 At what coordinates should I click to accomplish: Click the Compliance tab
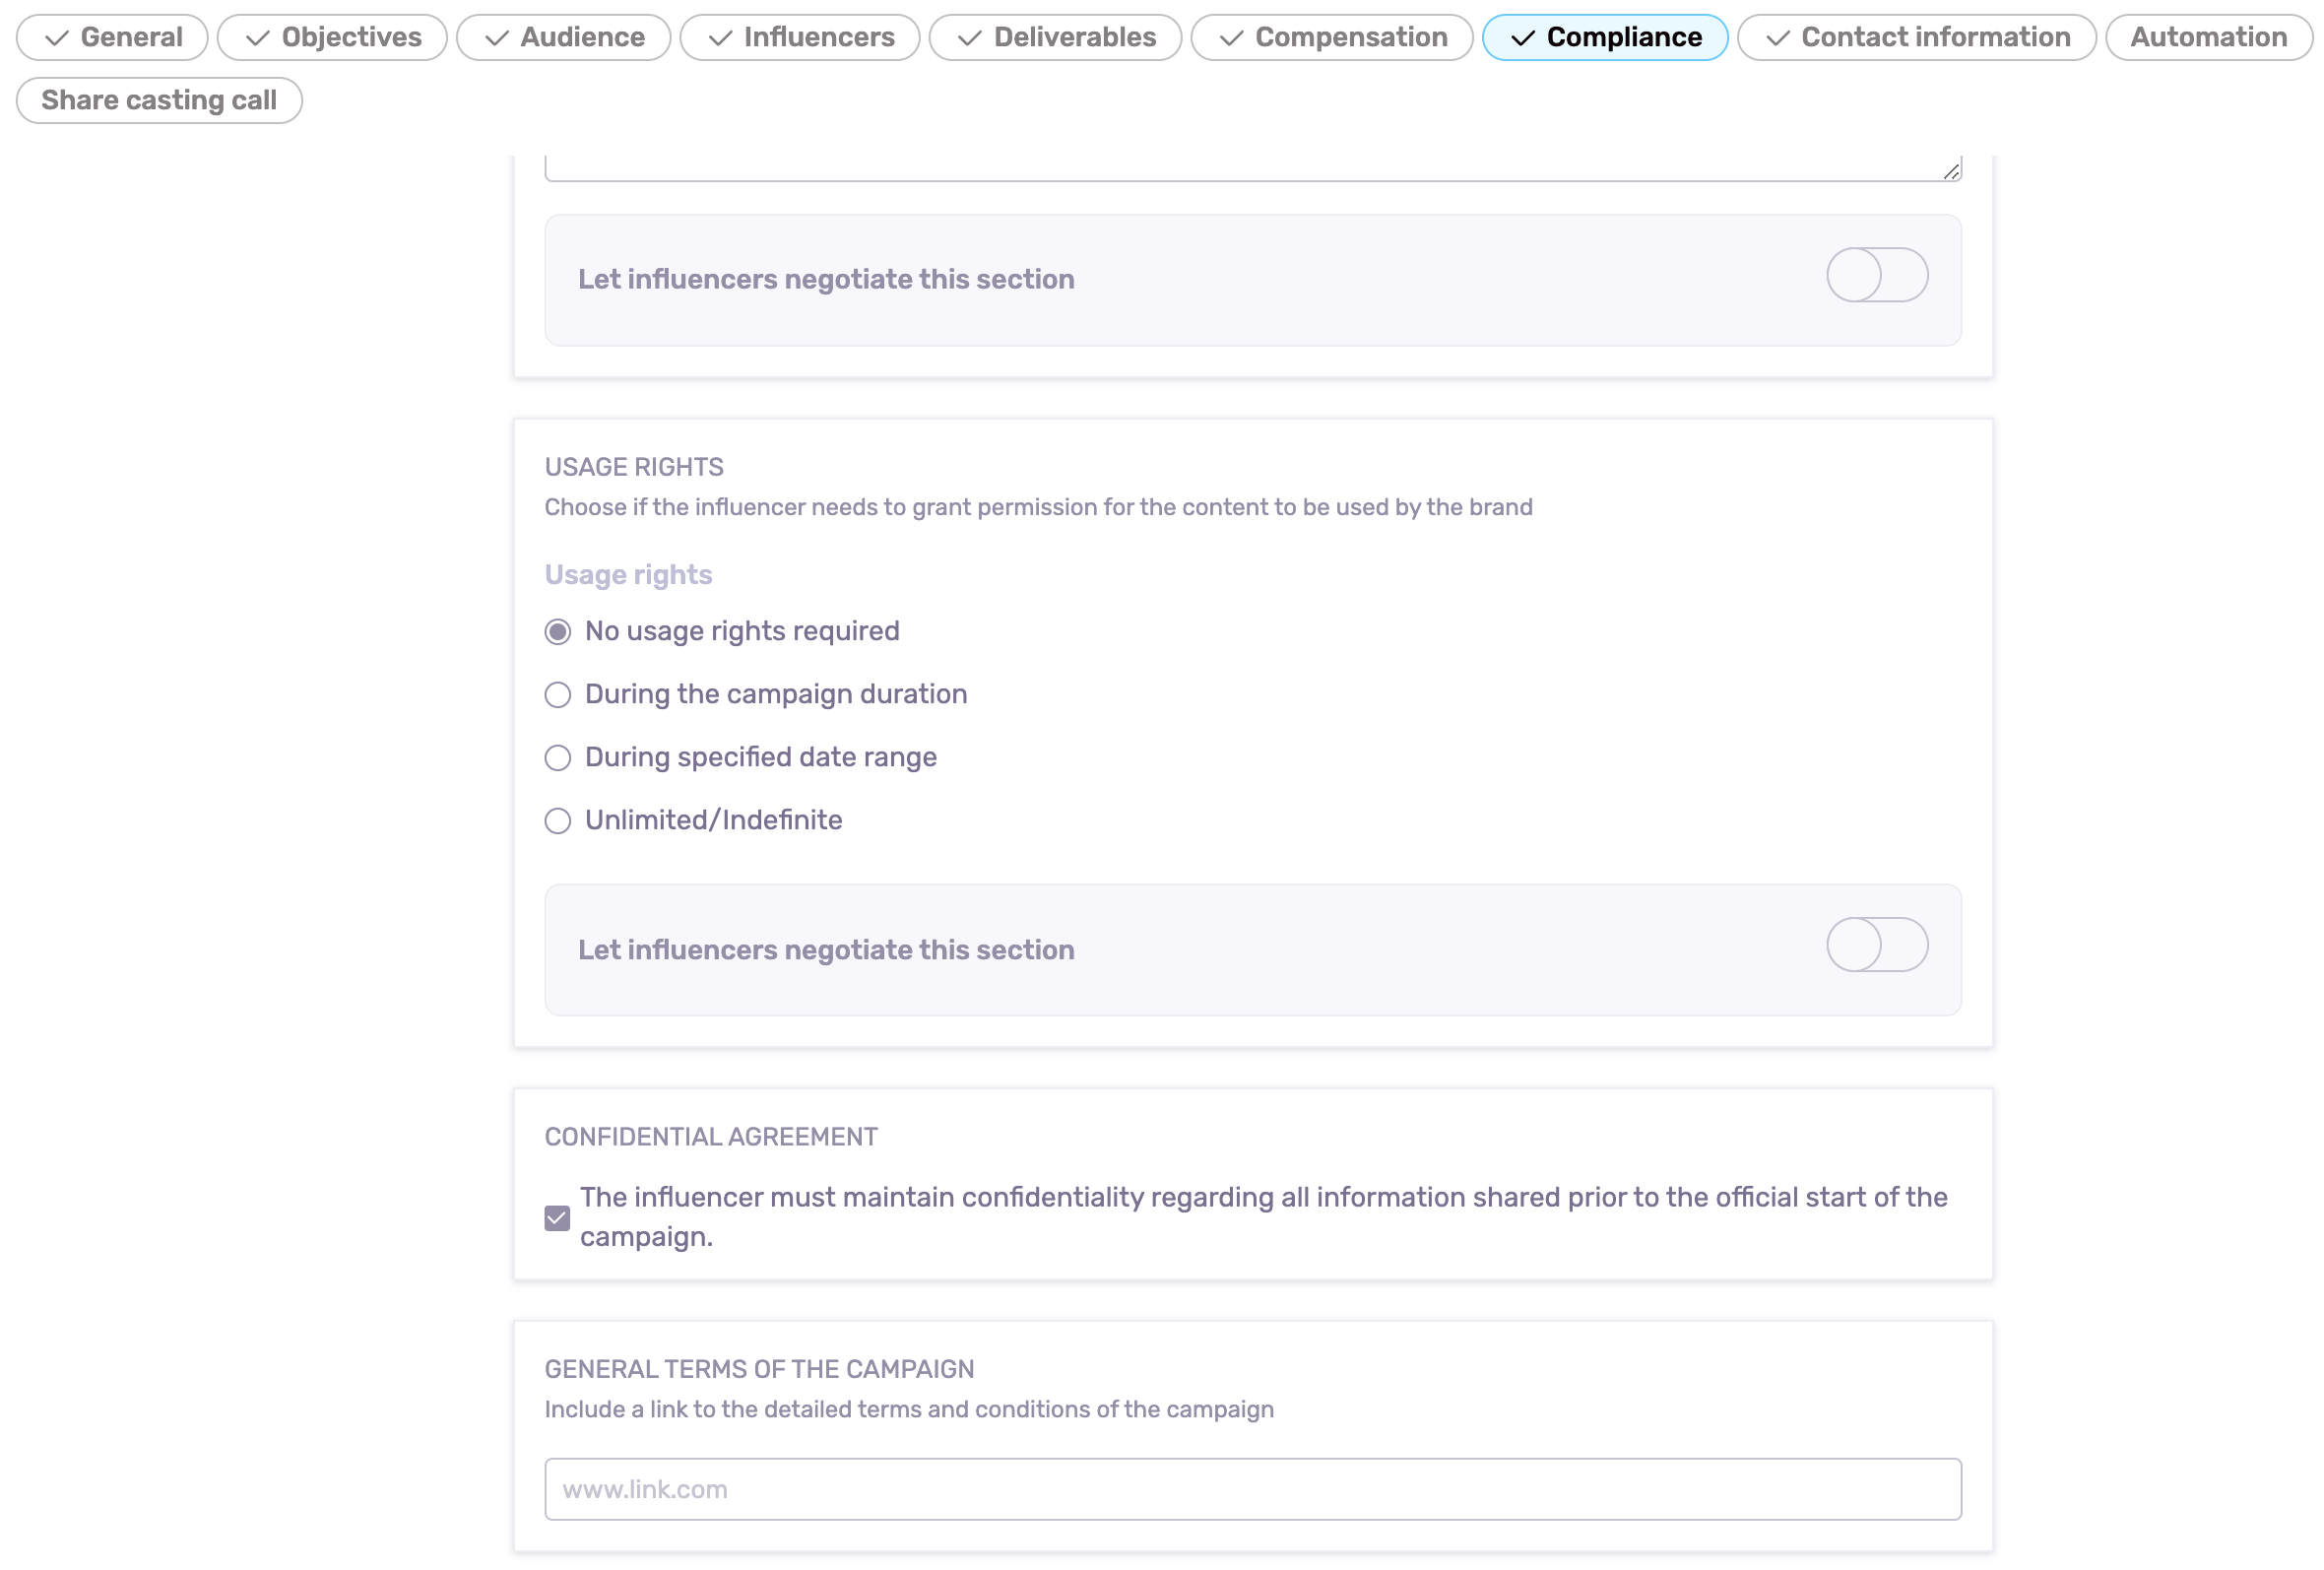click(x=1604, y=37)
